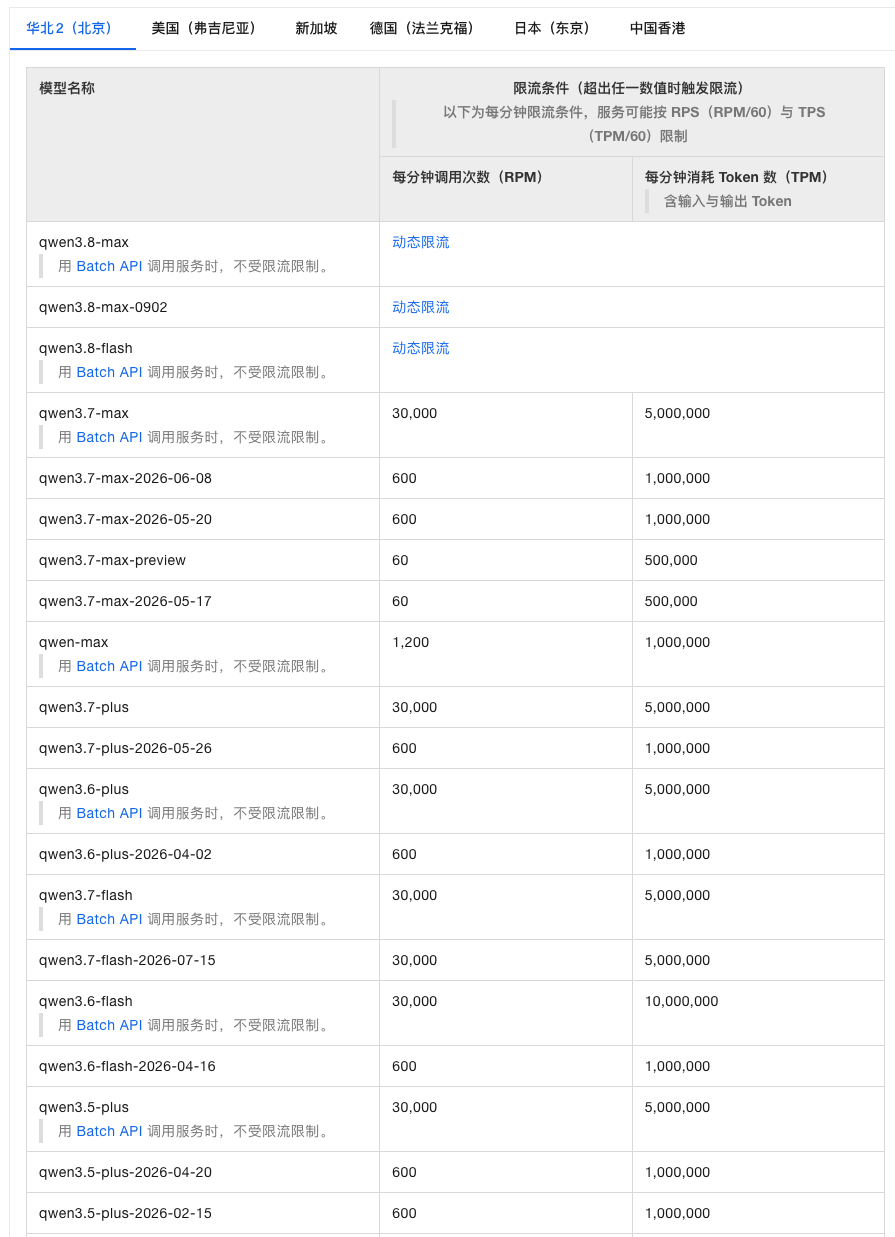The width and height of the screenshot is (895, 1237).
Task: Click model name qwen3.6-plus
Action: pyautogui.click(x=84, y=789)
